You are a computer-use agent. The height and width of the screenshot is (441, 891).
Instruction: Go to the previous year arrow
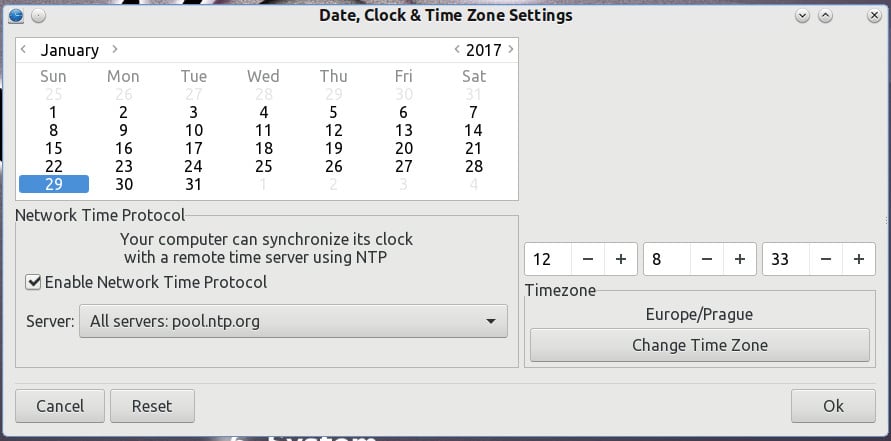pos(457,49)
